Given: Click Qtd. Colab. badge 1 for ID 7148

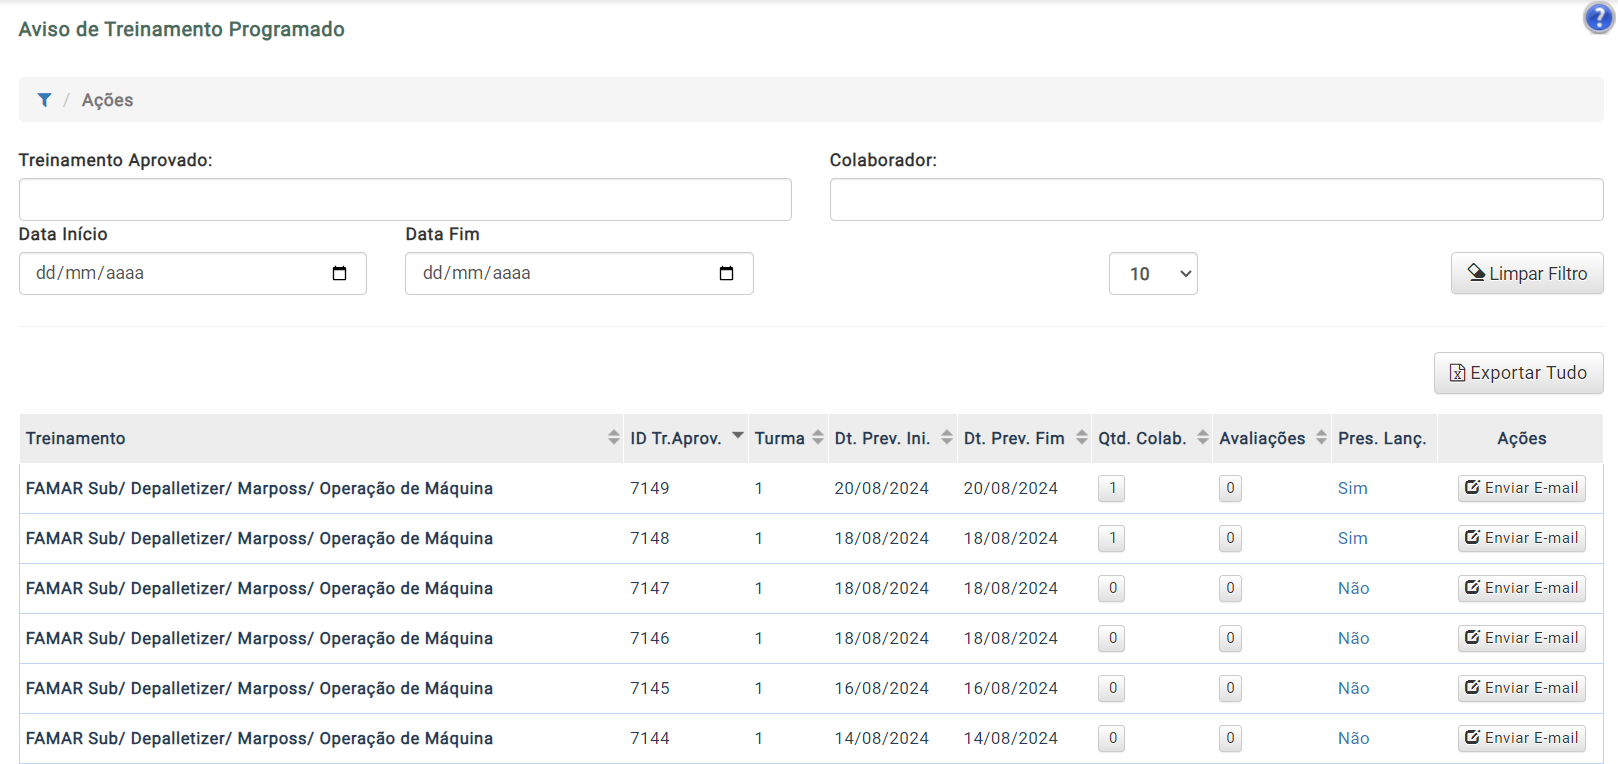Looking at the screenshot, I should (1112, 538).
